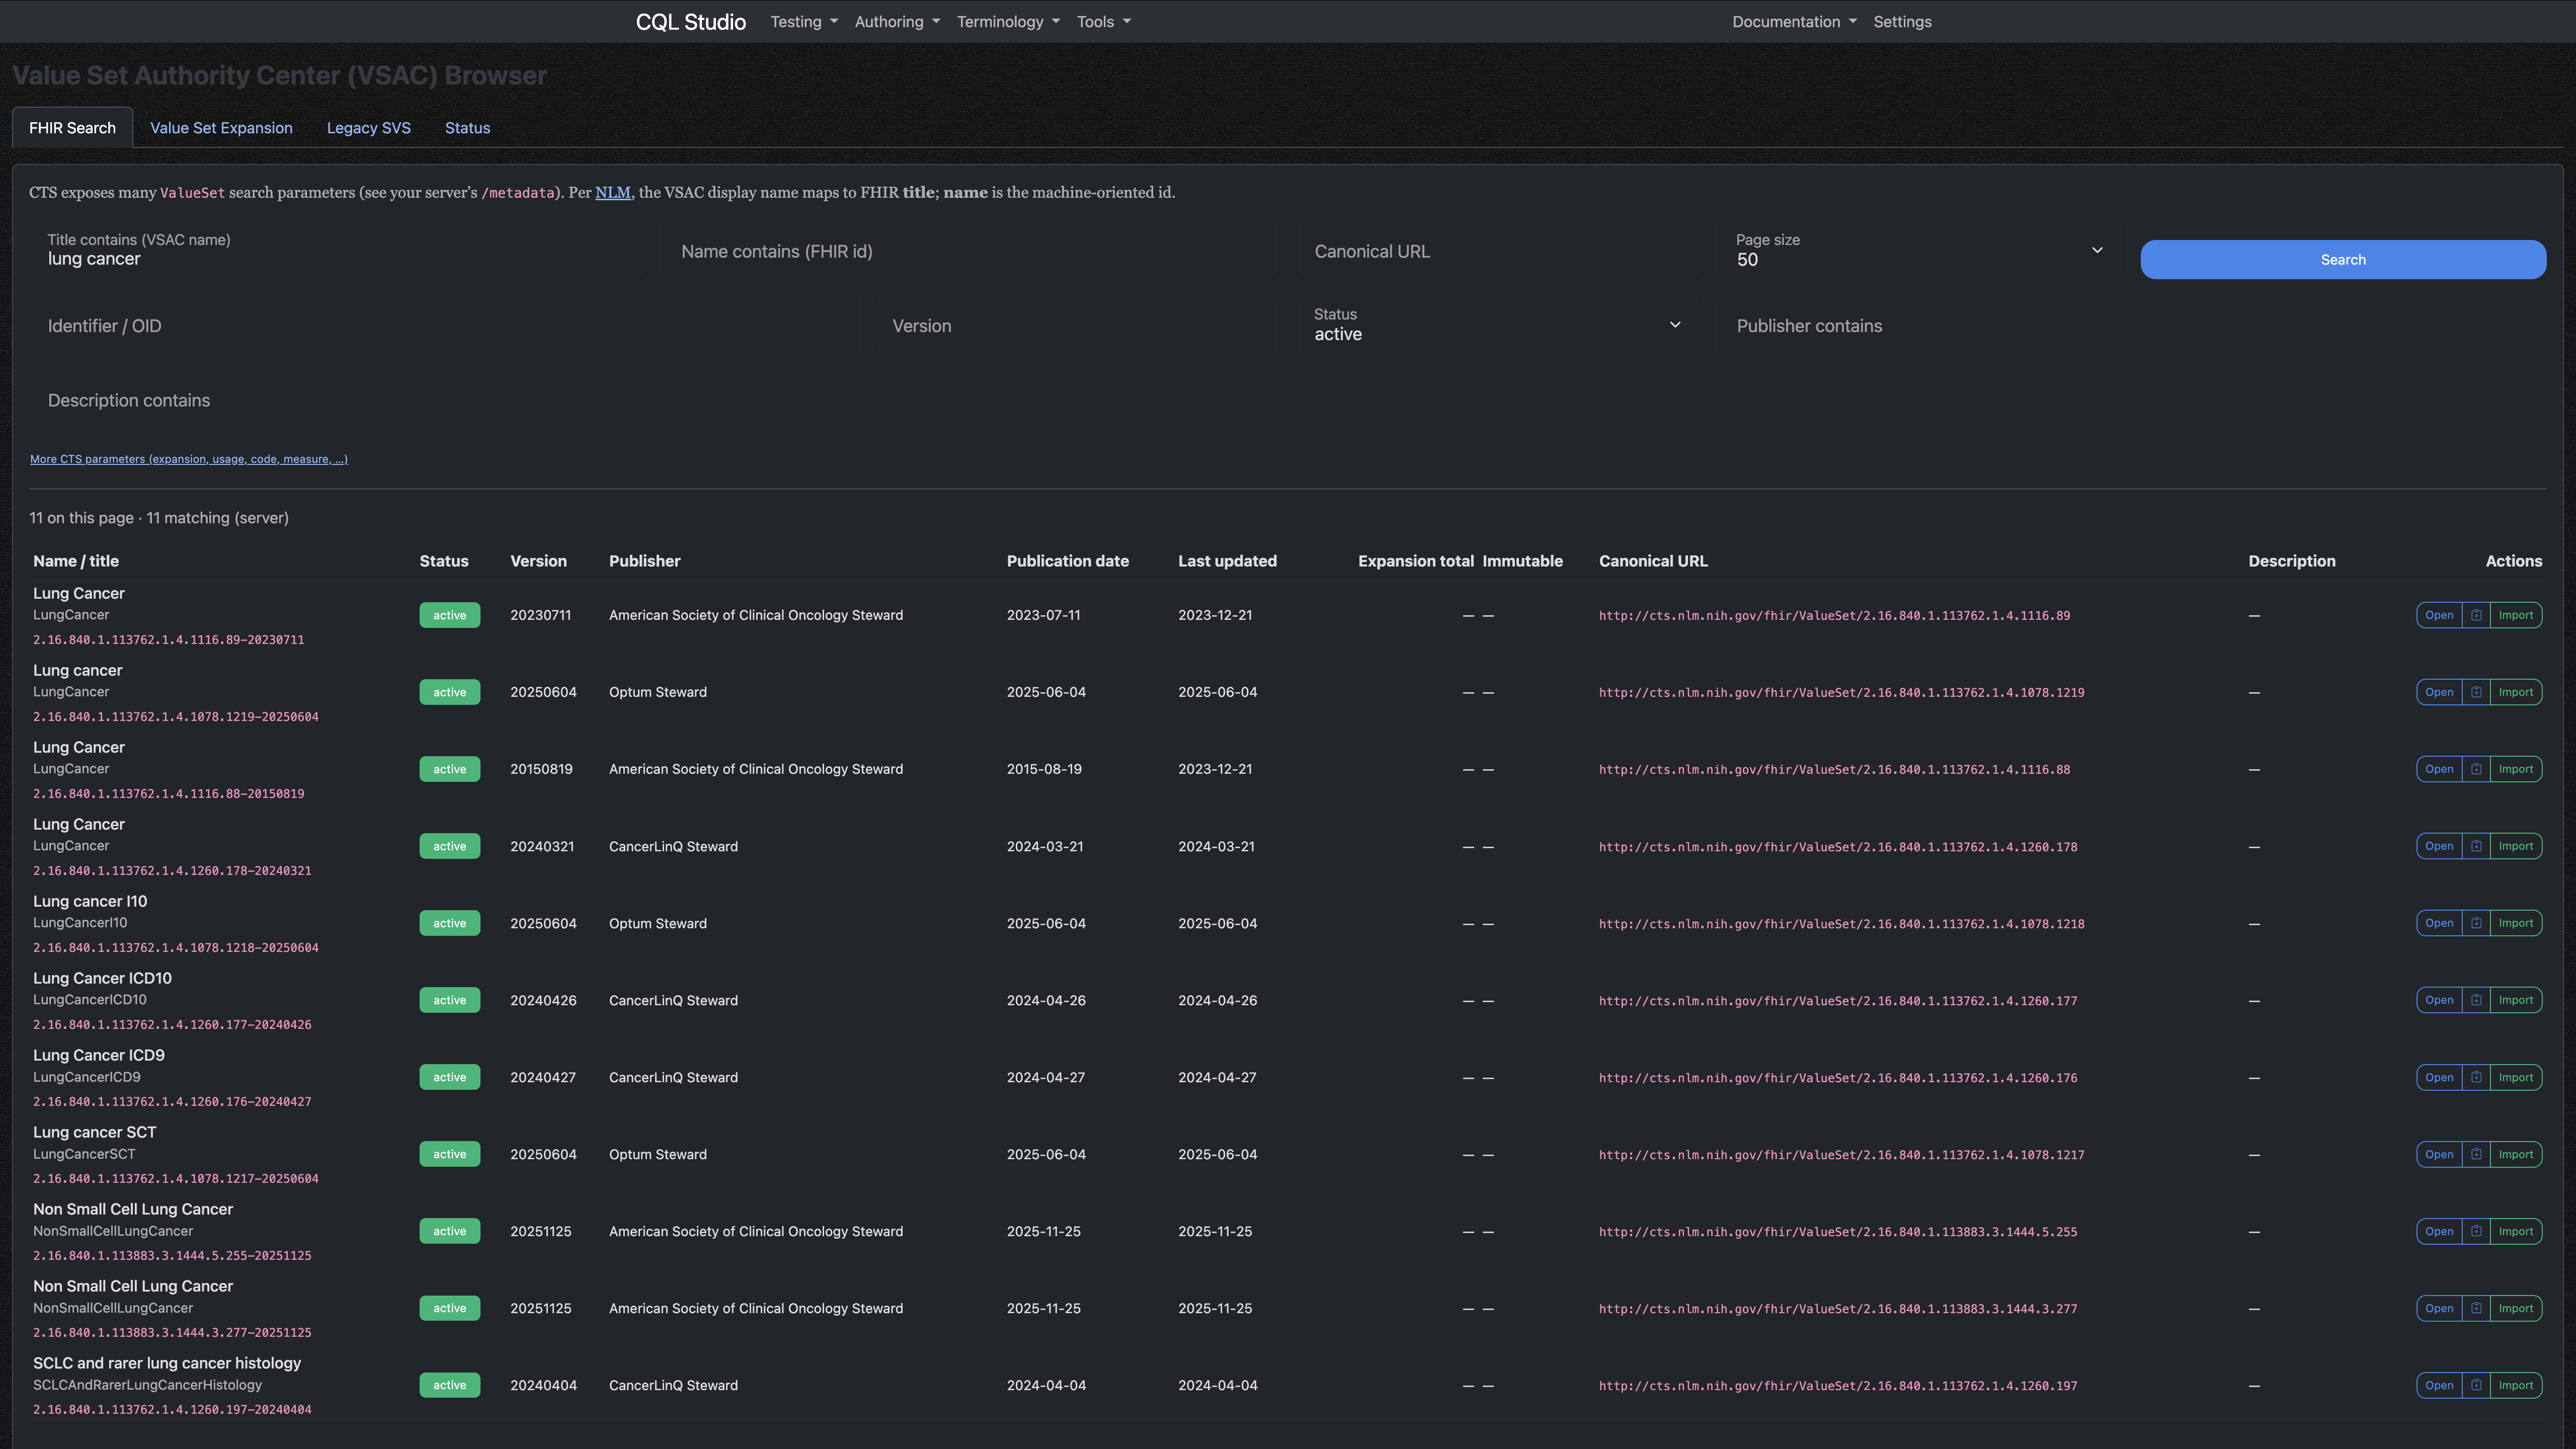Expand More CTS parameters link
This screenshot has height=1449, width=2576.
point(189,459)
